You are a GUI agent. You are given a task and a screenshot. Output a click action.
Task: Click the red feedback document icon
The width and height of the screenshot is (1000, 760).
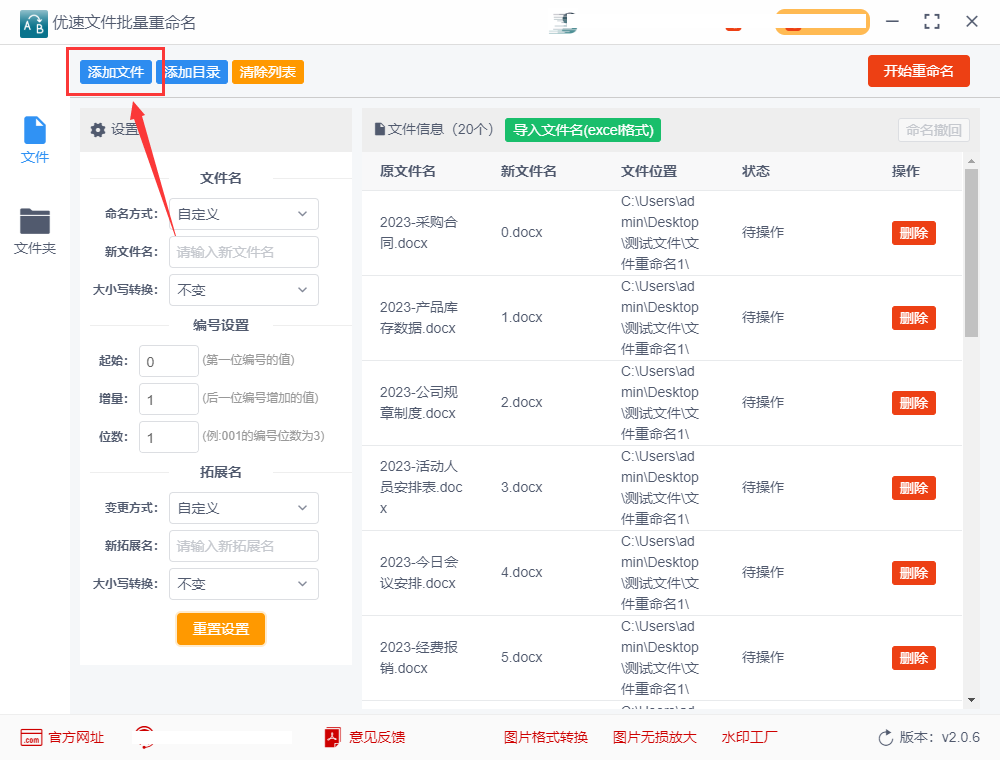click(x=332, y=738)
